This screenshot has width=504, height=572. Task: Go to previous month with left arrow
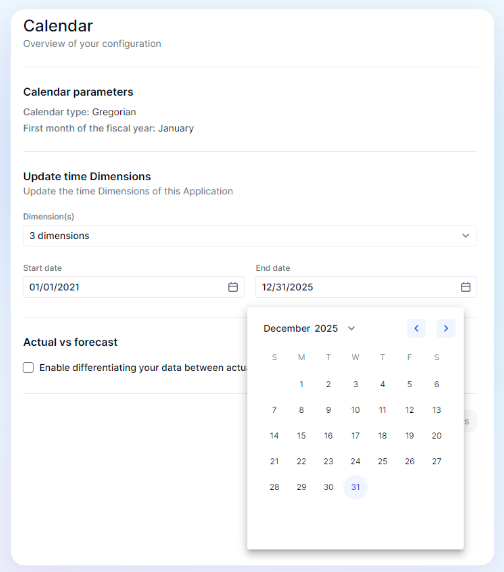pos(416,328)
